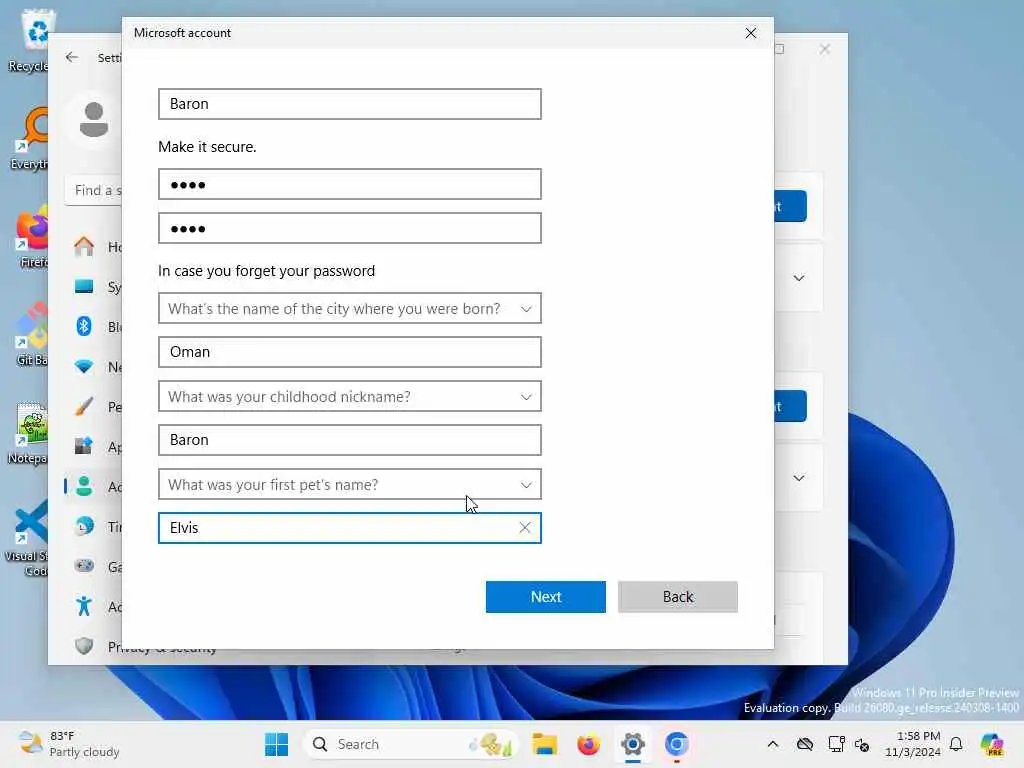This screenshot has height=768, width=1024.
Task: Click the cloud sync tray icon
Action: (x=805, y=744)
